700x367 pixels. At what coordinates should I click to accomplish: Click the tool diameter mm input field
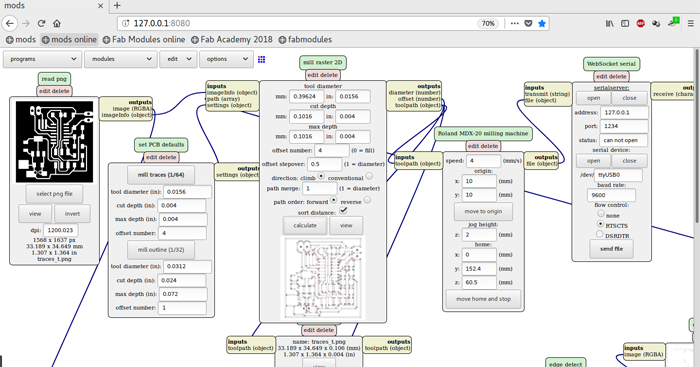point(307,96)
